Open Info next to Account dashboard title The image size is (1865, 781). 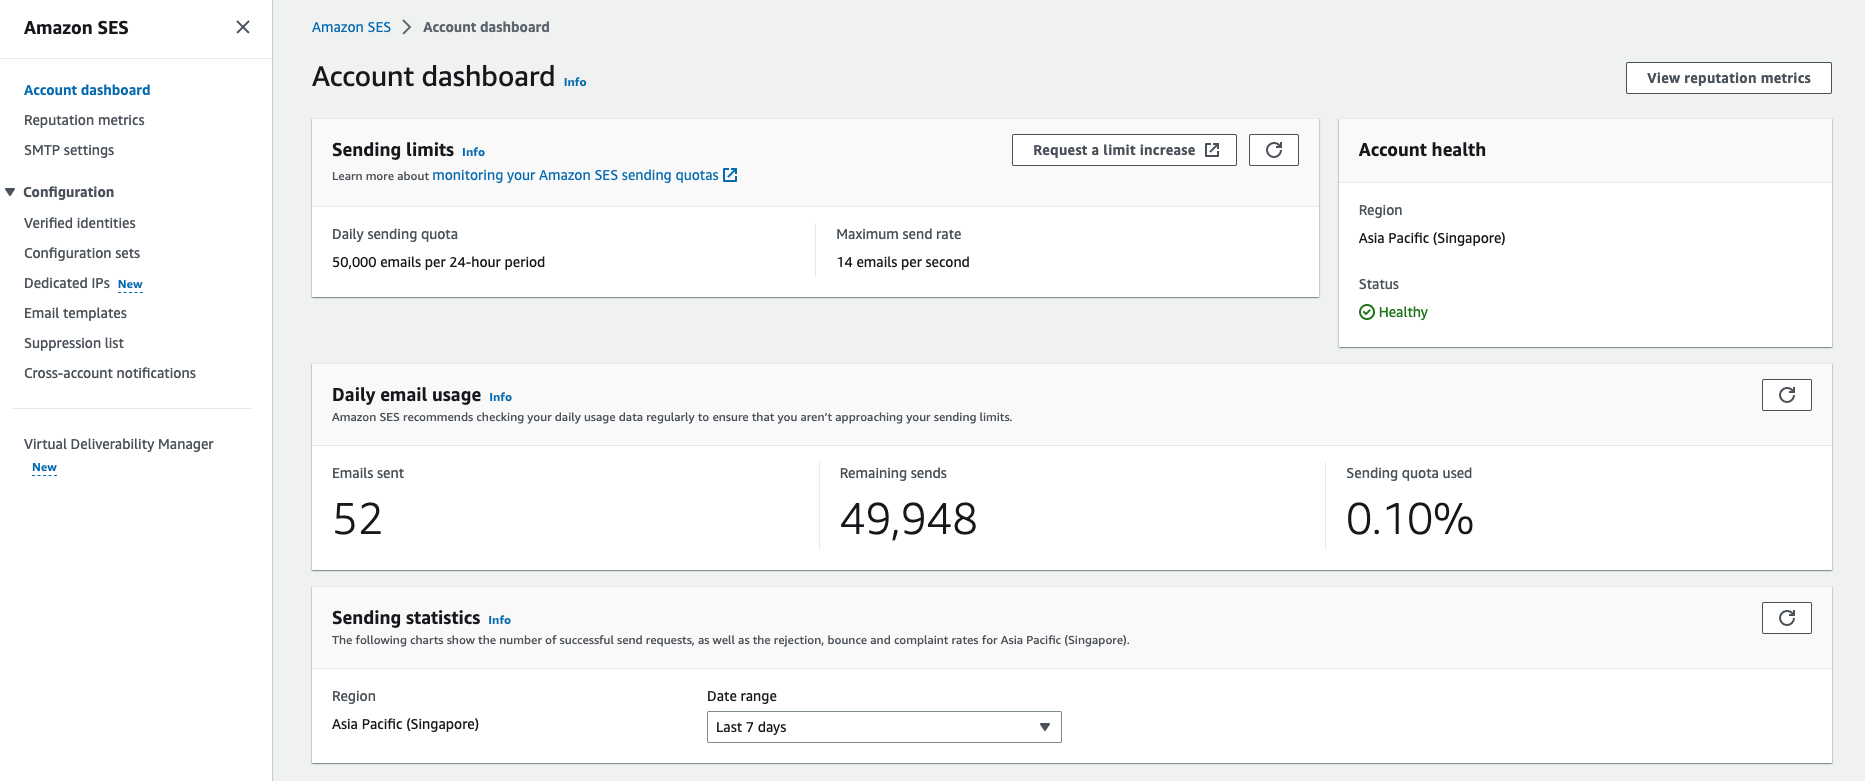575,82
